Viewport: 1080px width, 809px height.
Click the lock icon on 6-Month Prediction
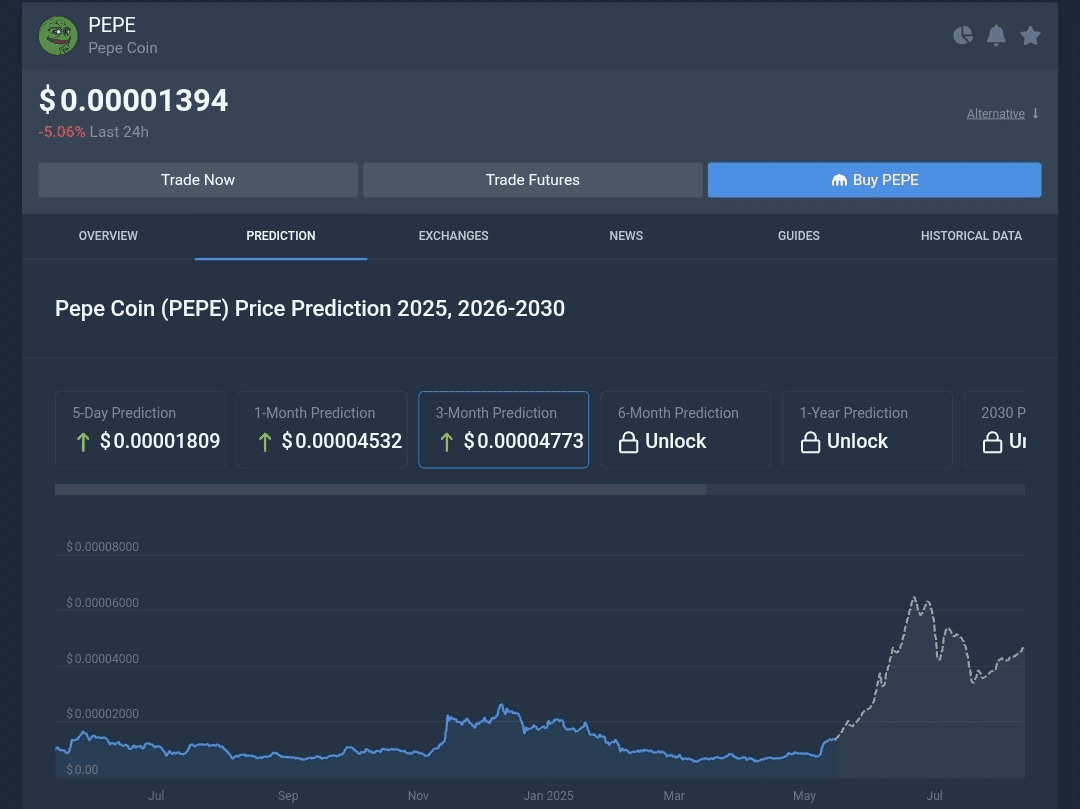(x=628, y=441)
